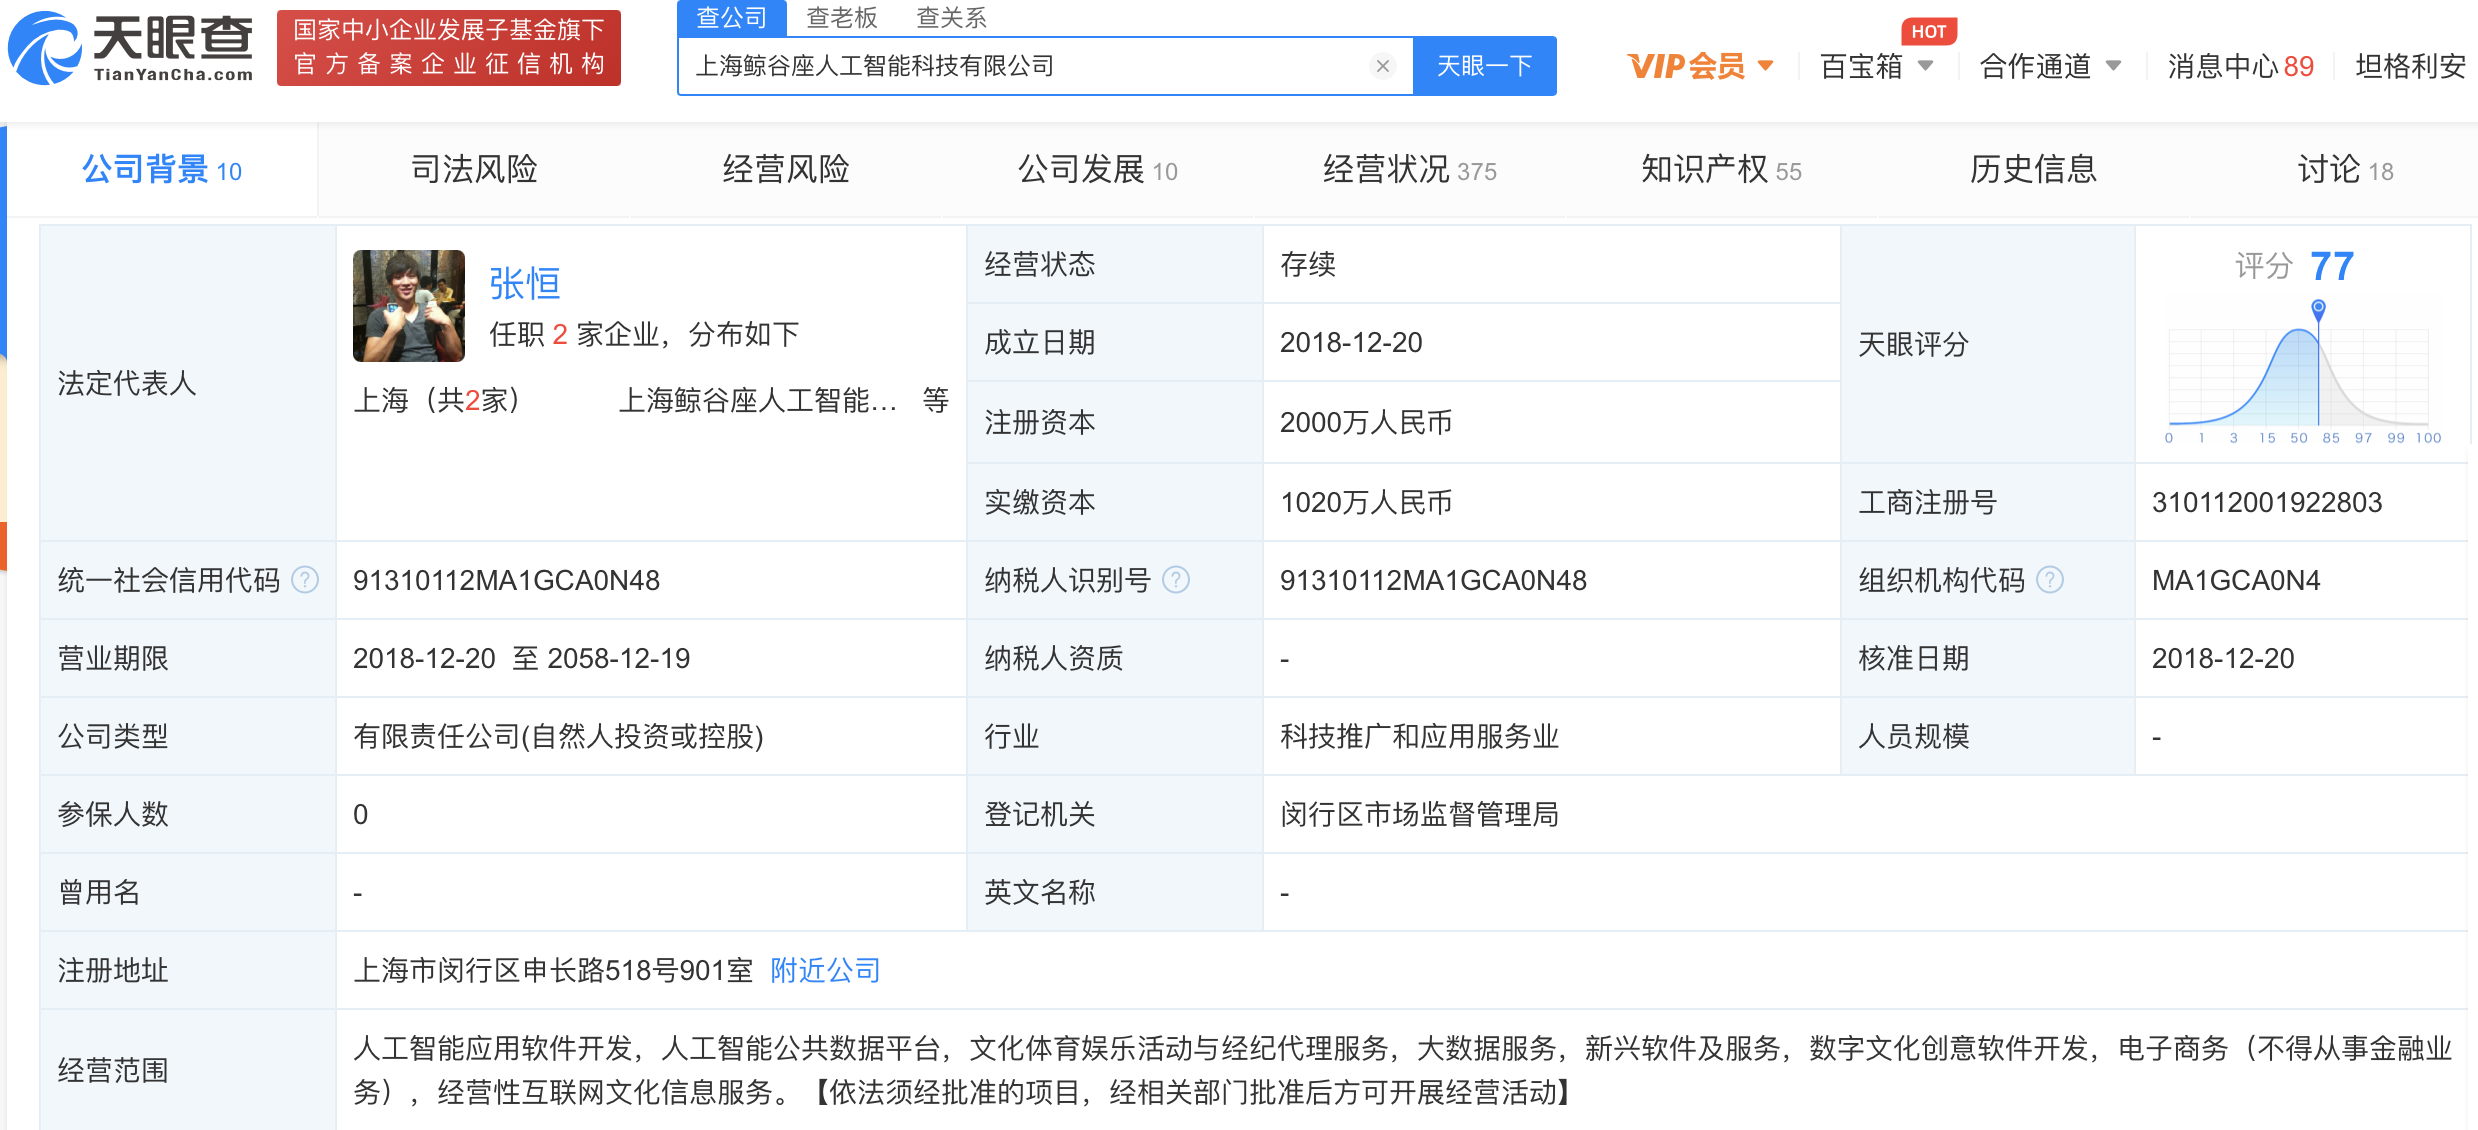The height and width of the screenshot is (1130, 2478).
Task: Switch to the 查公司 search tab
Action: (731, 18)
